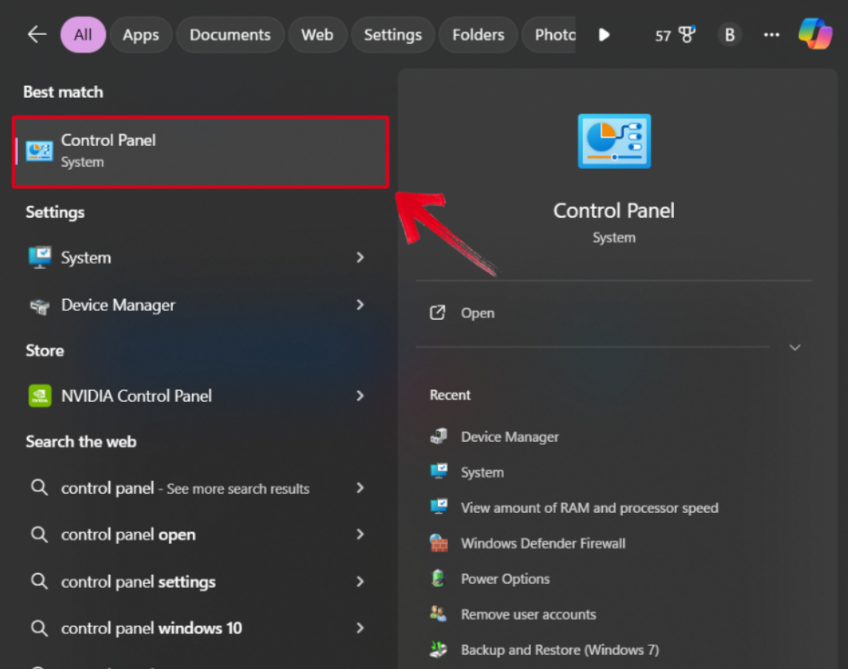This screenshot has height=669, width=848.
Task: Open the rewards trophy icon next to 57
Action: tap(687, 35)
